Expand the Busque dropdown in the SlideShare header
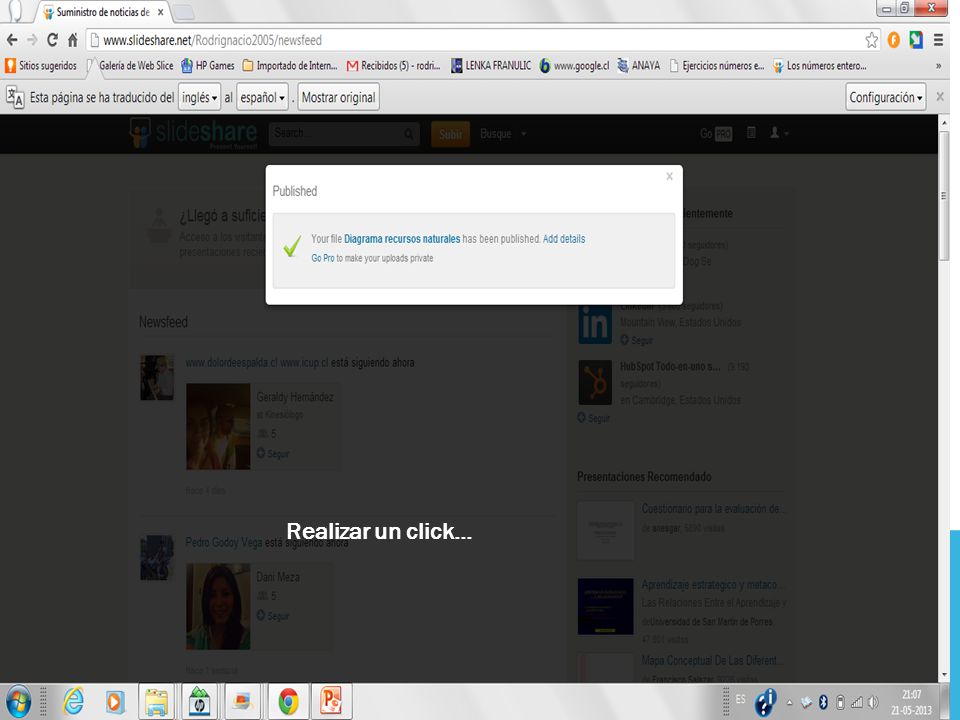 pyautogui.click(x=503, y=133)
